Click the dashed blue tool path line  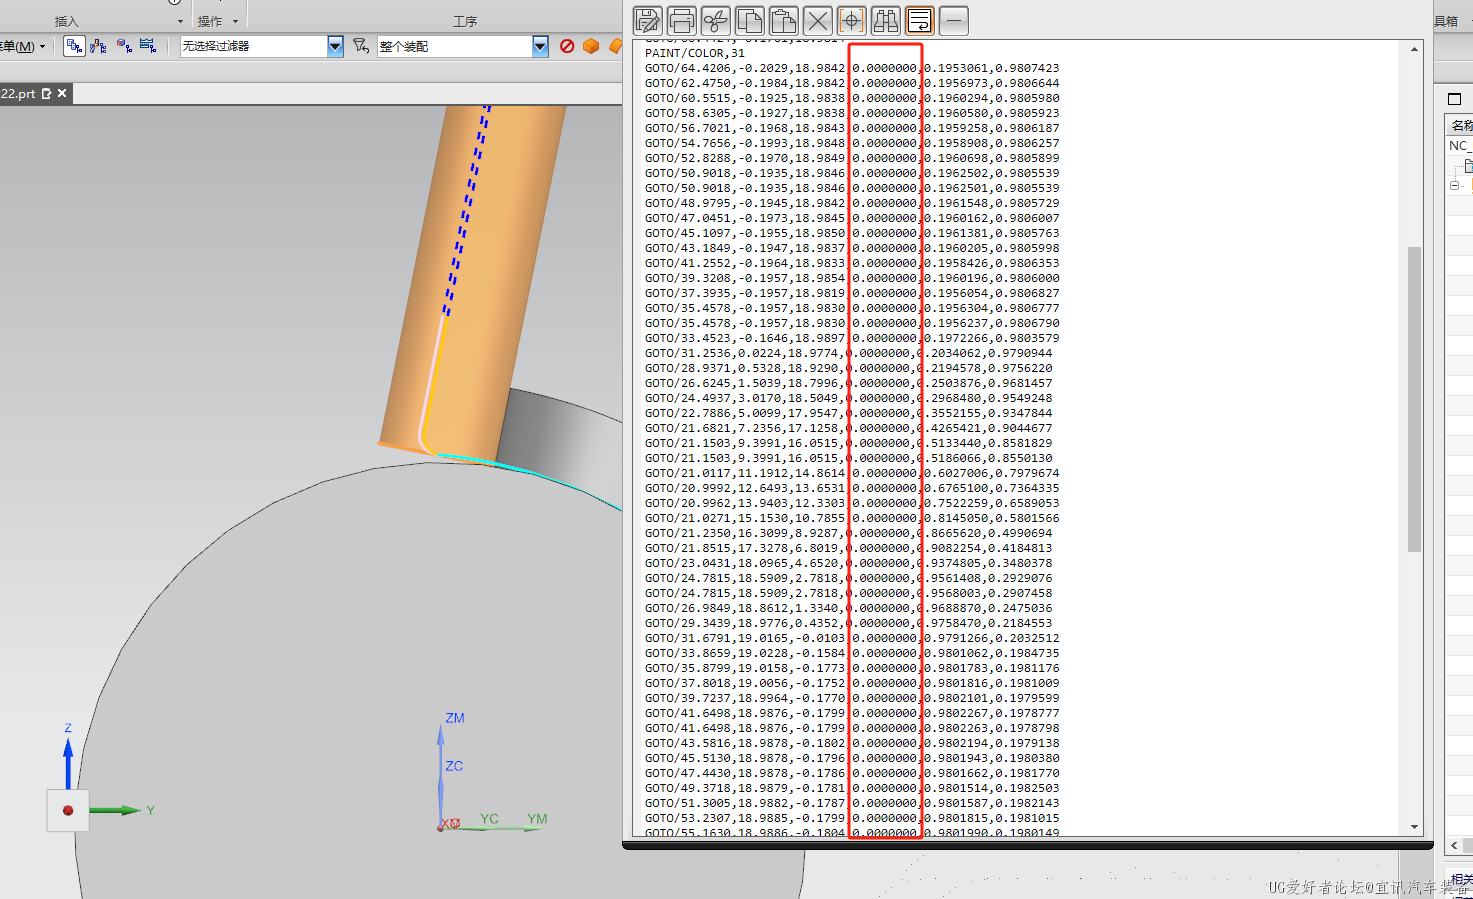click(466, 210)
